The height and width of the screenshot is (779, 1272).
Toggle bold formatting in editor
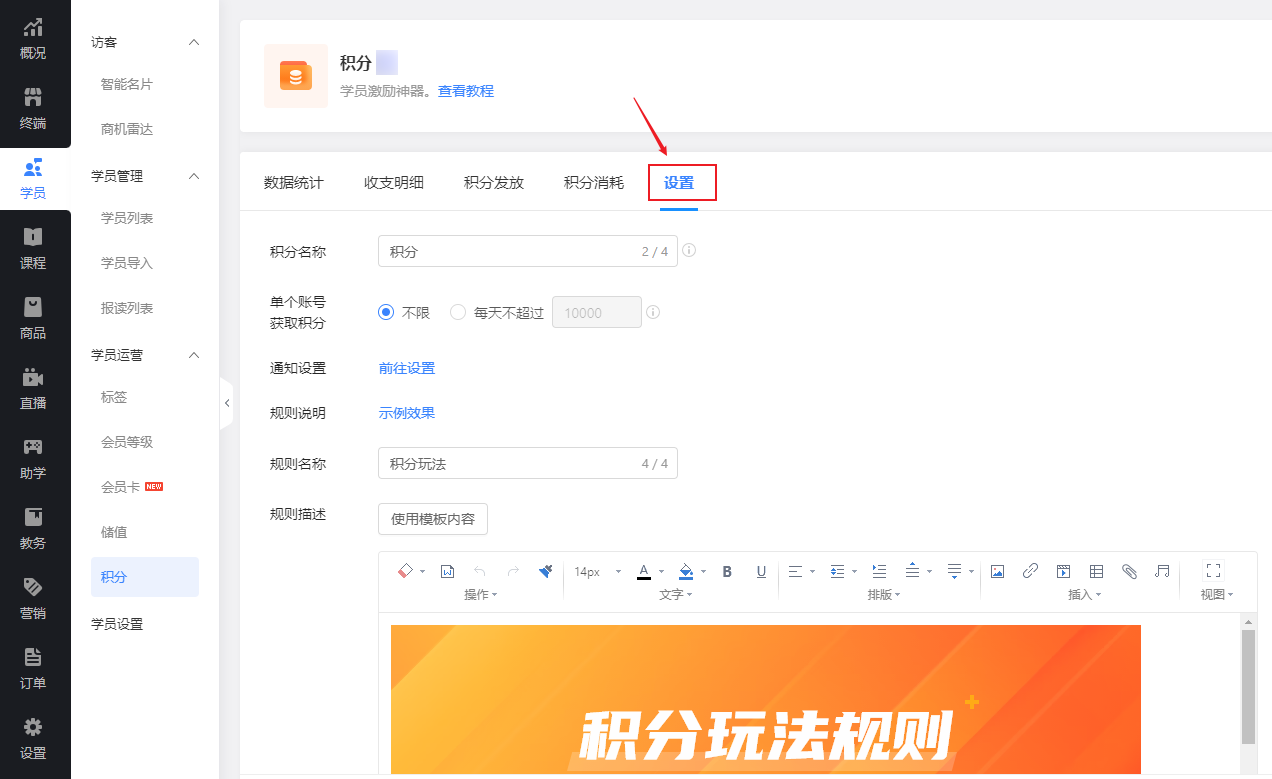tap(727, 571)
